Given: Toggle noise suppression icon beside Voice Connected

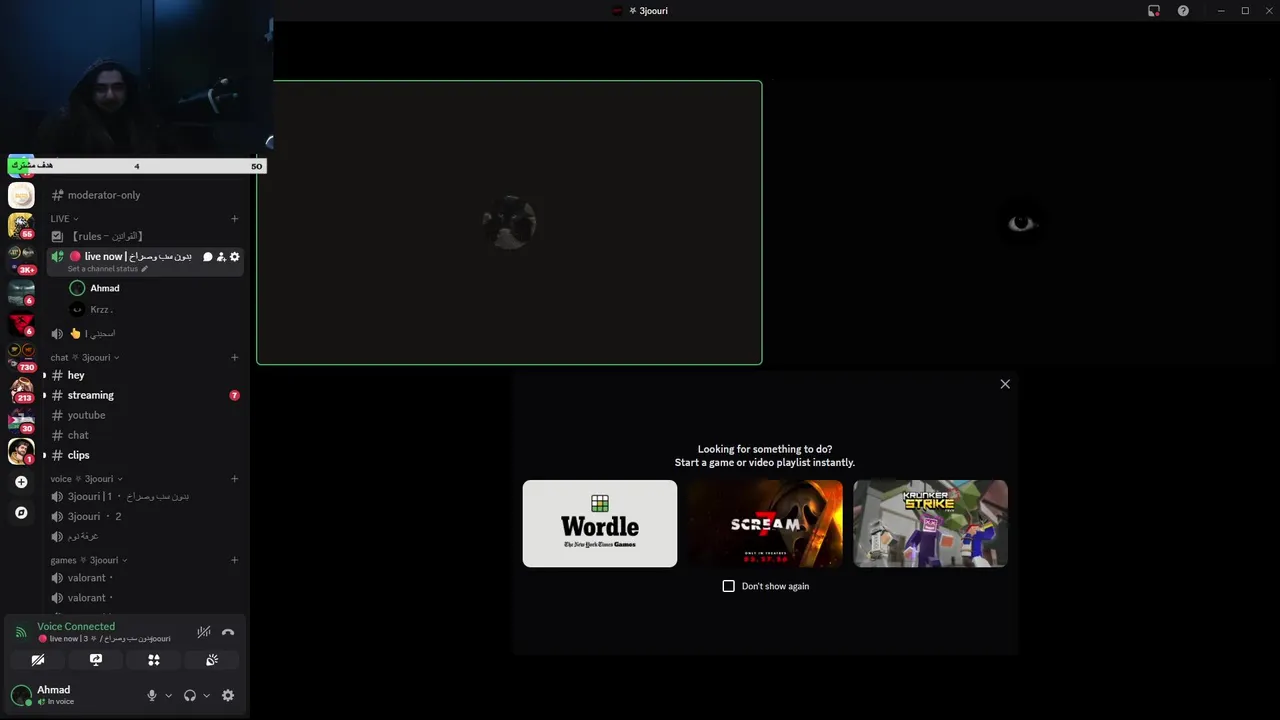Looking at the screenshot, I should [204, 632].
